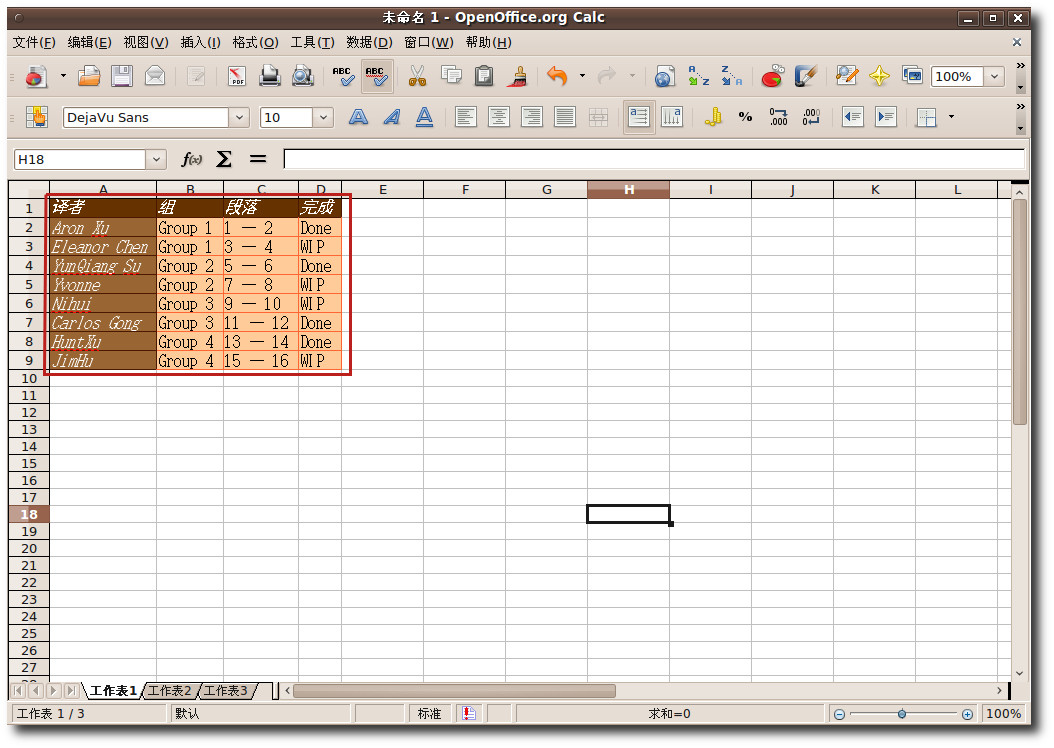
Task: Click the Copy icon
Action: tap(450, 76)
